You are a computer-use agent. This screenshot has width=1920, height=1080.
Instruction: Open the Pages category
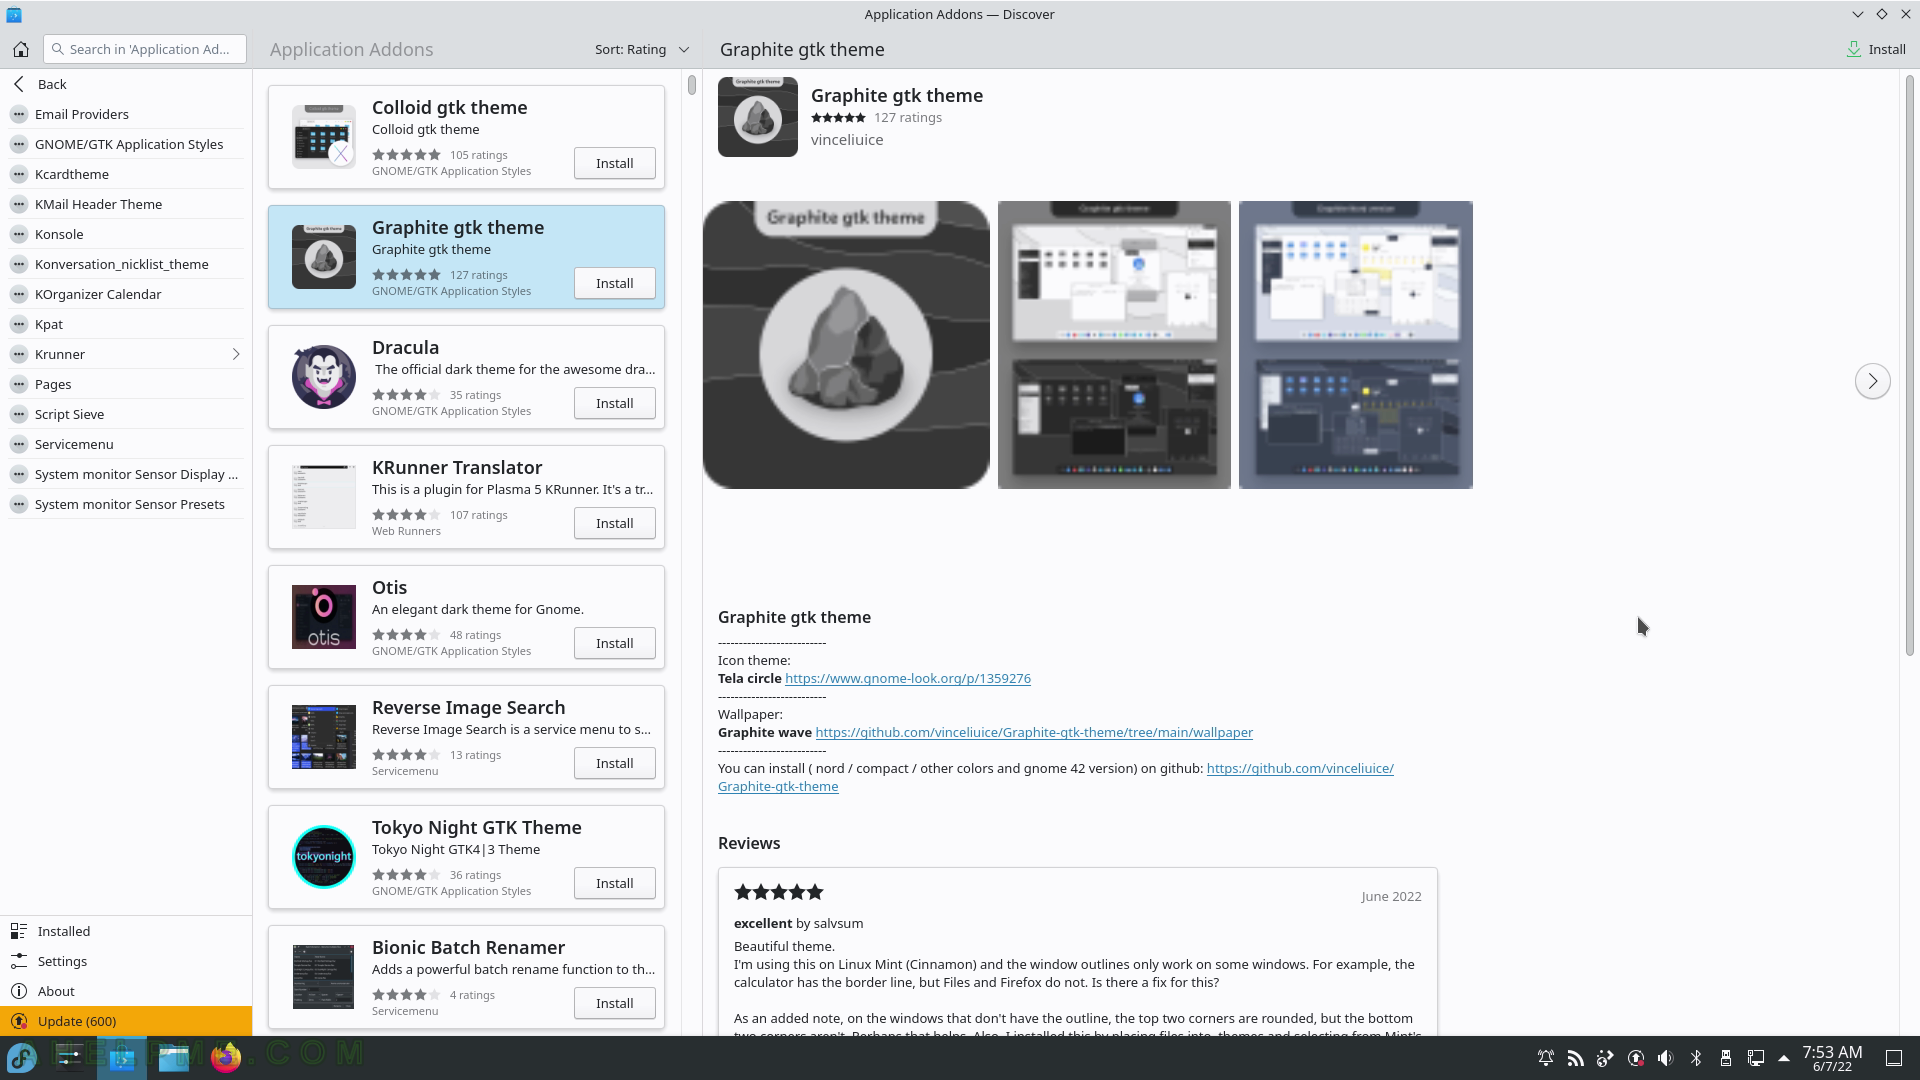[126, 384]
